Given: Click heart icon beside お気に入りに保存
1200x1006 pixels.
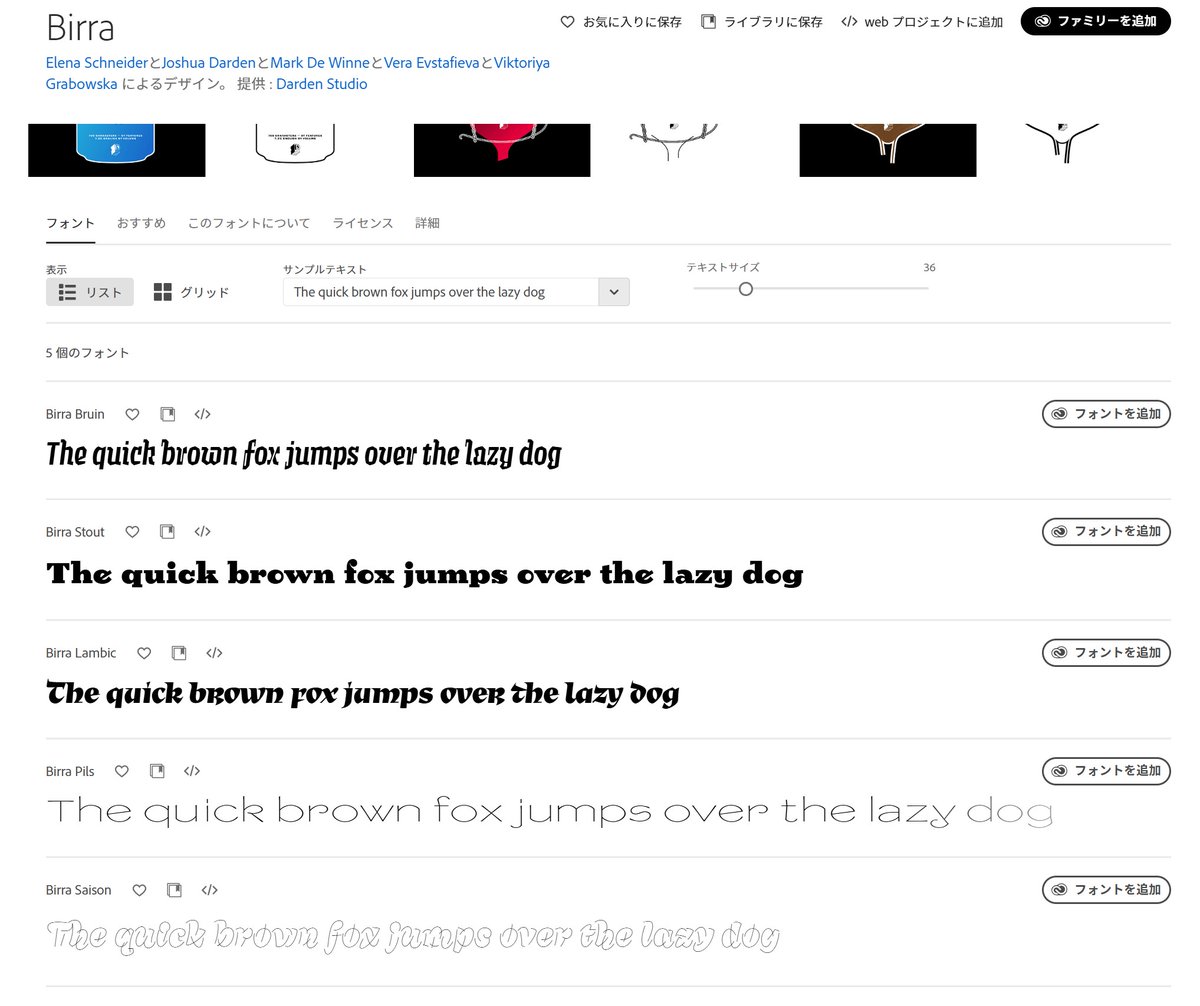Looking at the screenshot, I should (x=567, y=22).
